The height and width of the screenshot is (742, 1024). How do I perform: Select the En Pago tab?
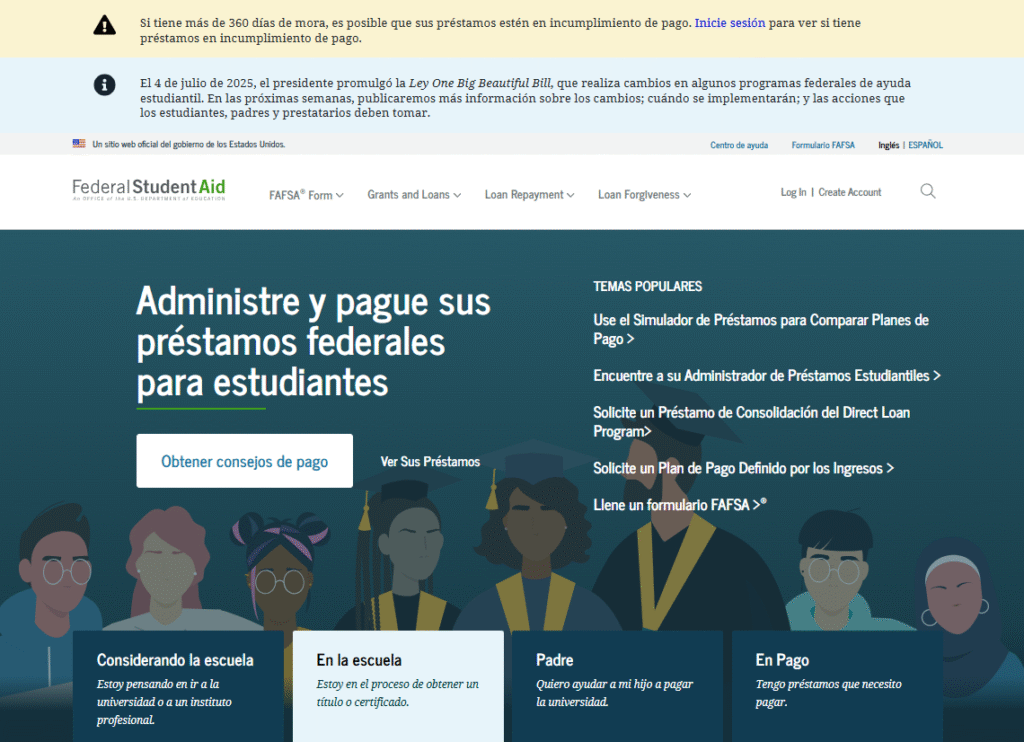click(x=837, y=686)
